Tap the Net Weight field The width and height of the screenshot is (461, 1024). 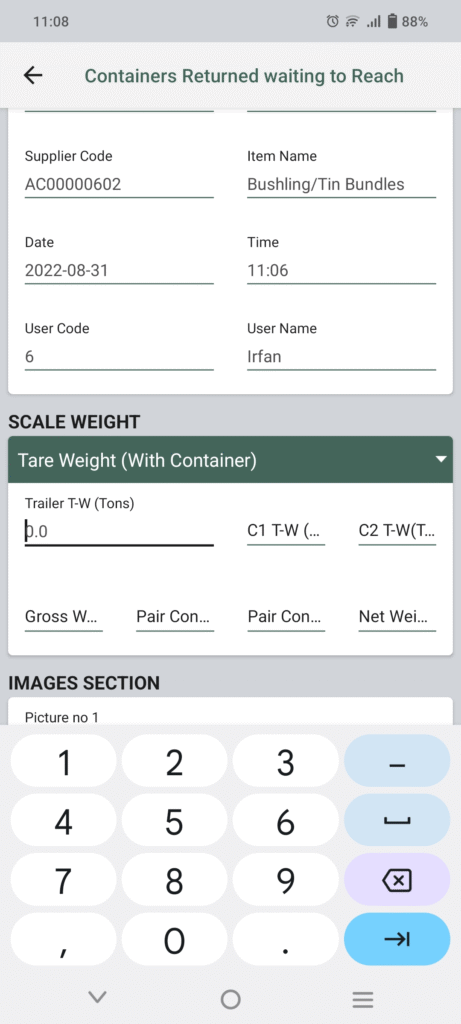(x=397, y=616)
